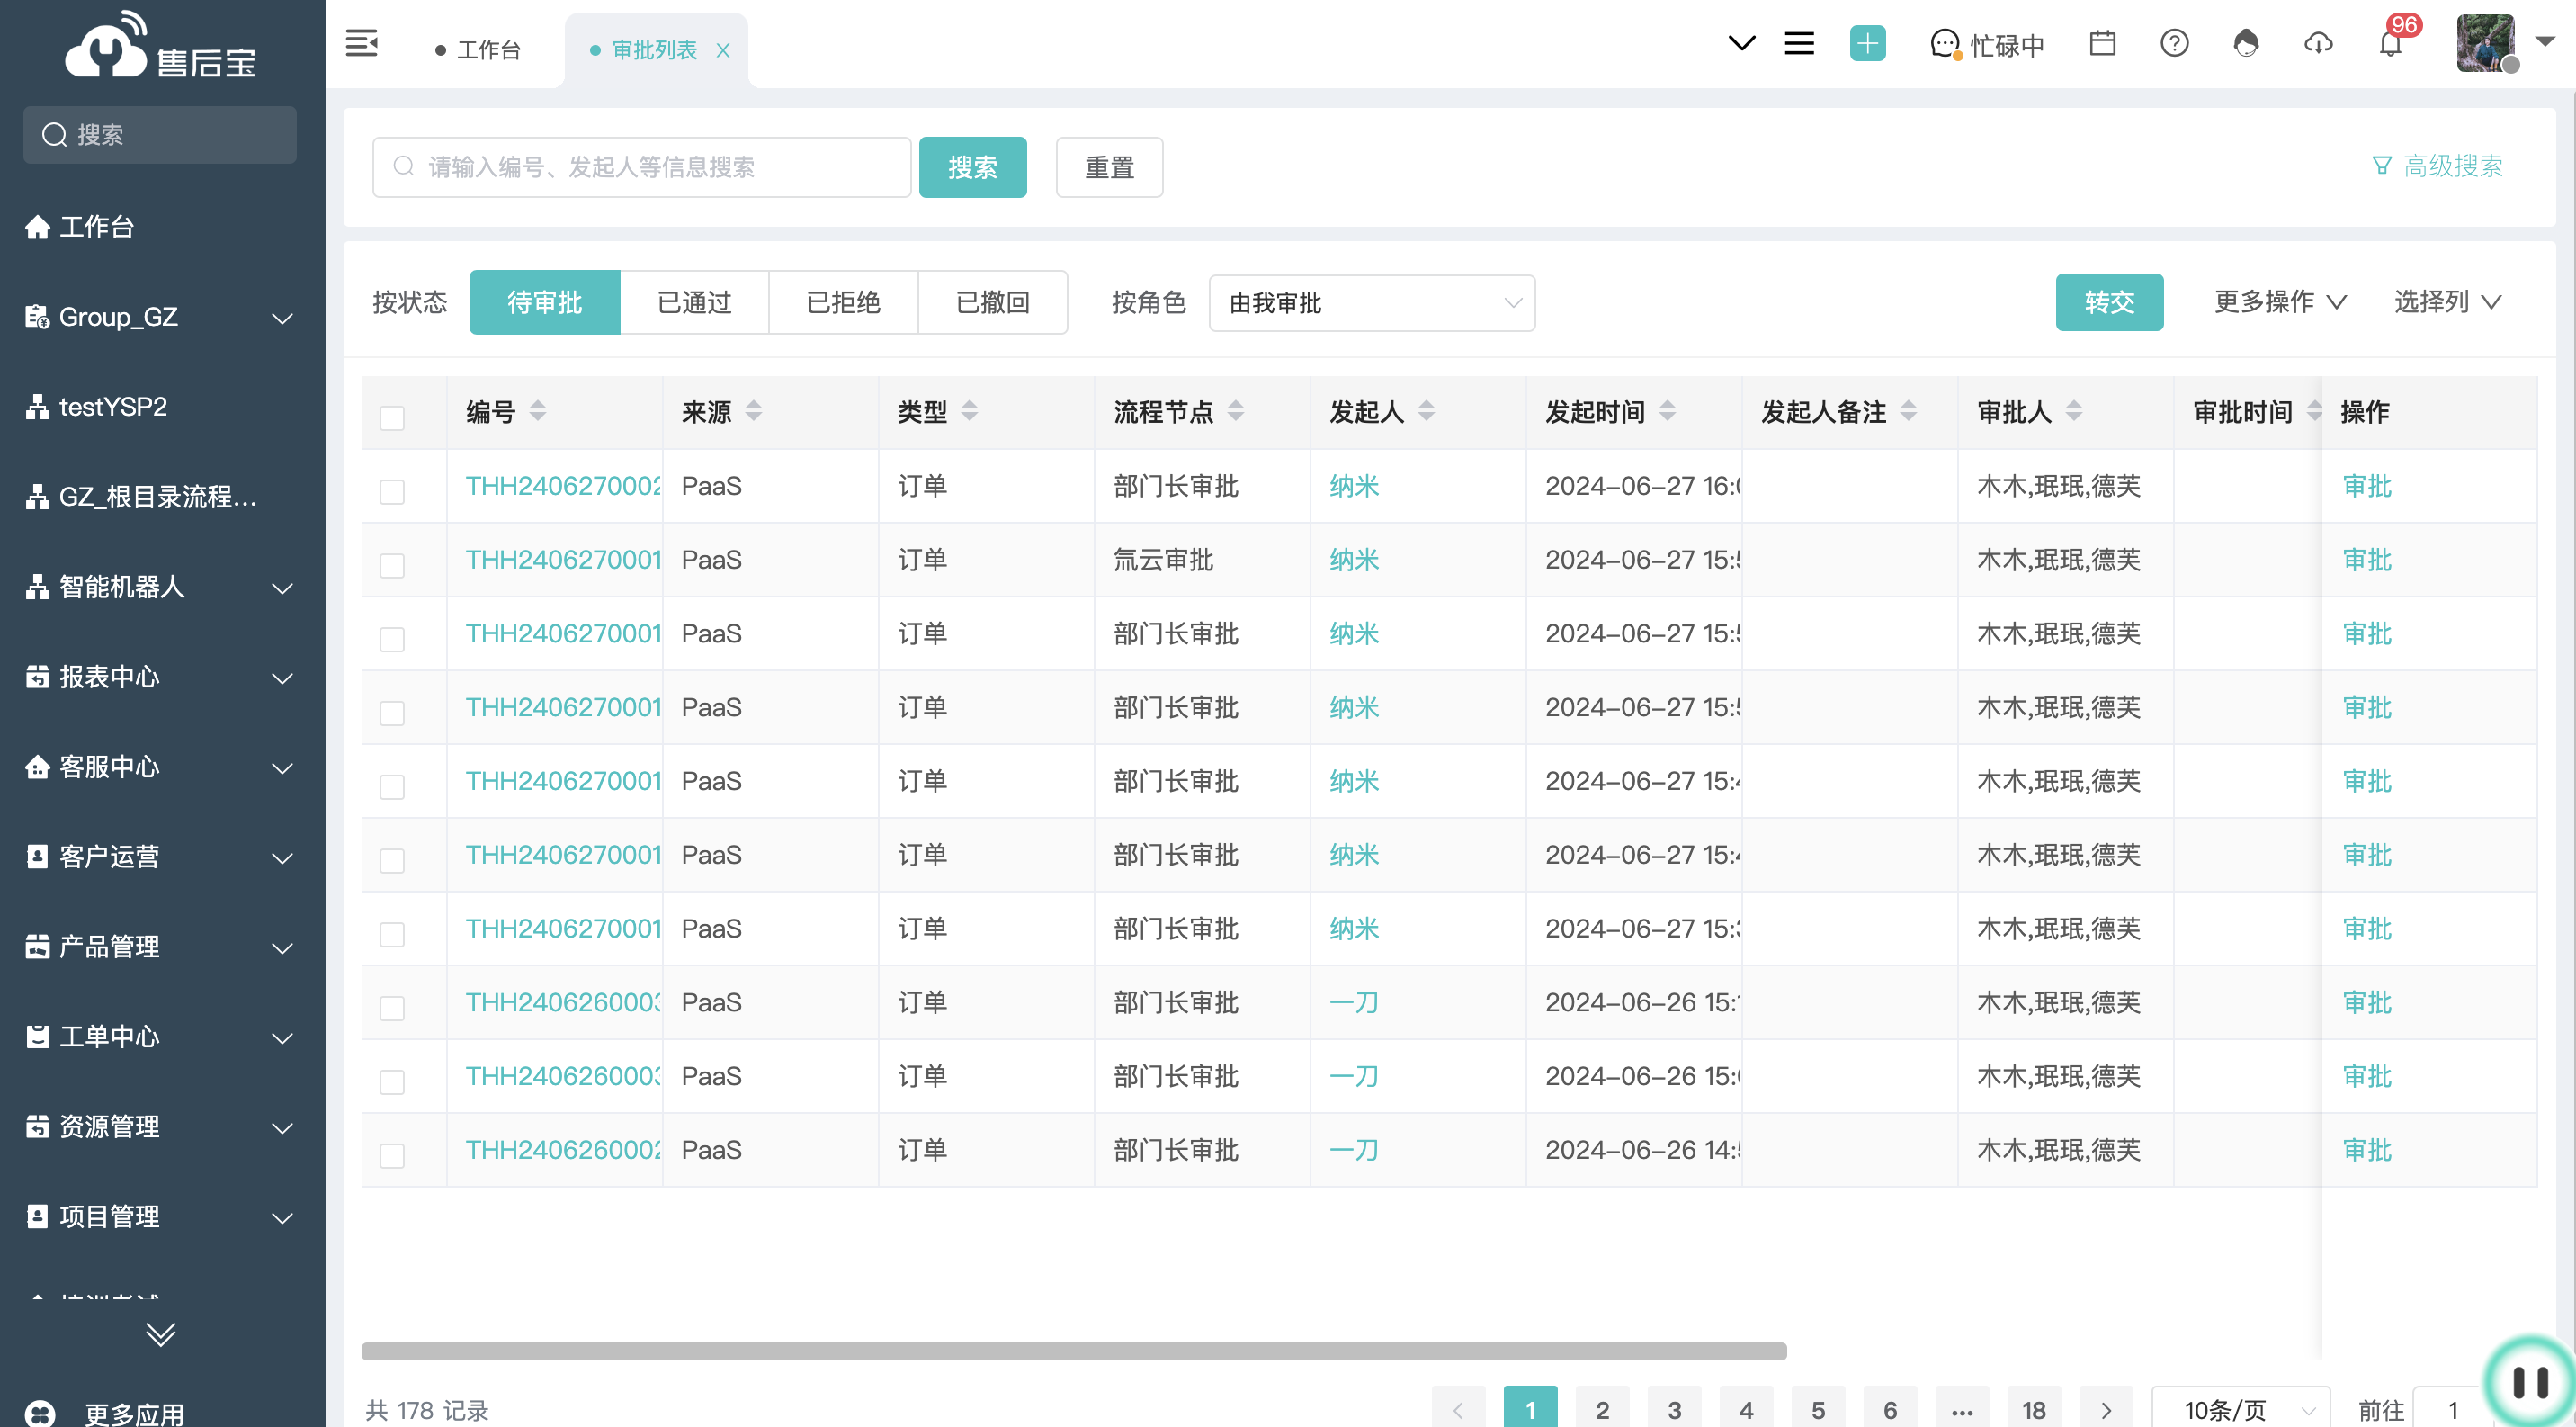Image resolution: width=2576 pixels, height=1427 pixels.
Task: Click 审批 for the 2024-06-27 16:0 row
Action: pyautogui.click(x=2367, y=486)
